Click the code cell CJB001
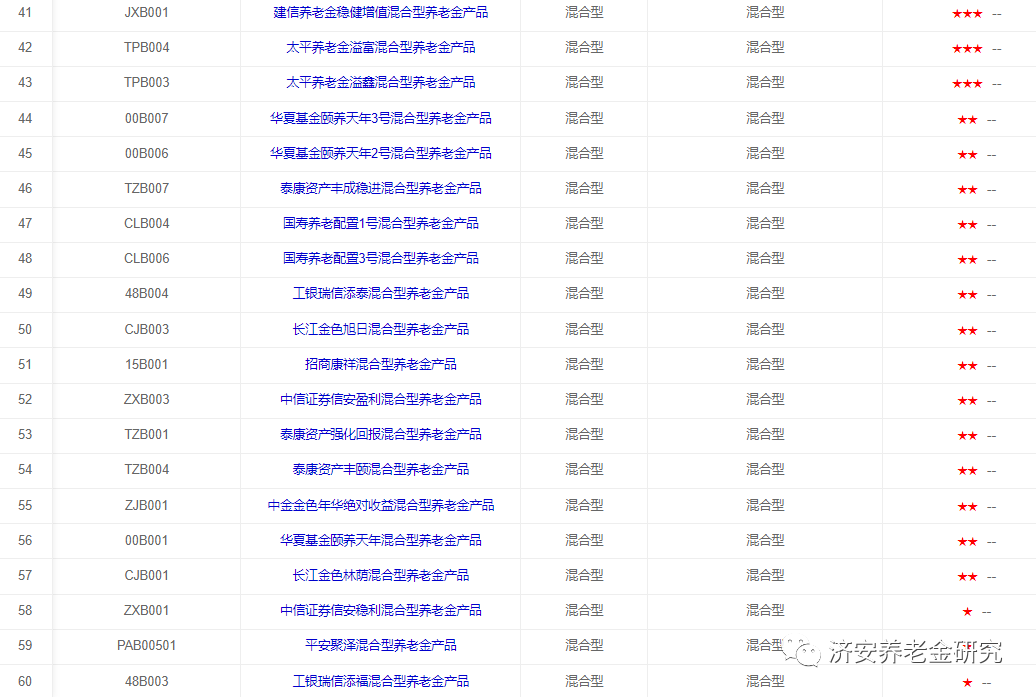This screenshot has height=697, width=1036. coord(147,575)
